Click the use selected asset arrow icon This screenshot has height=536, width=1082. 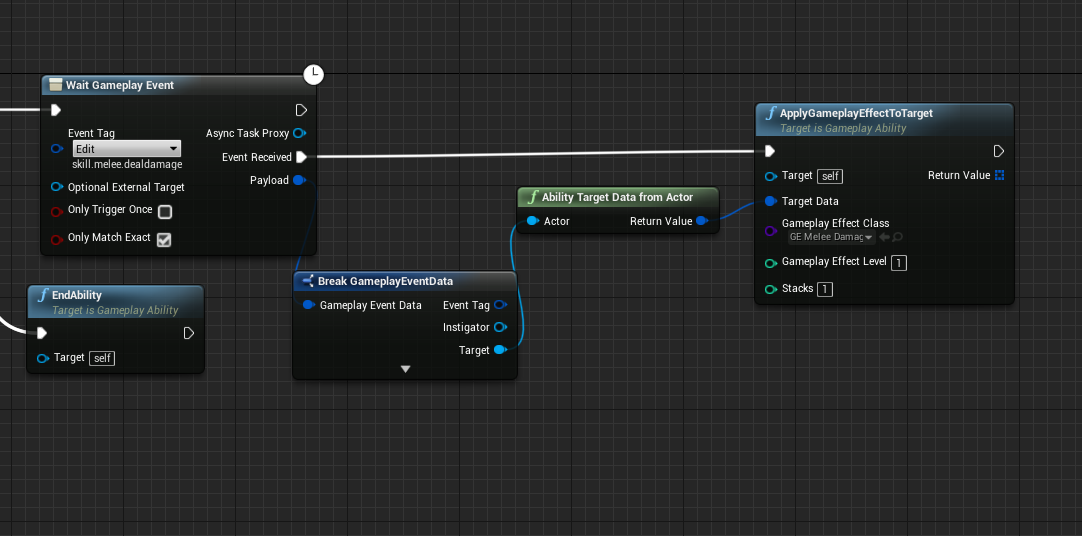pyautogui.click(x=884, y=237)
